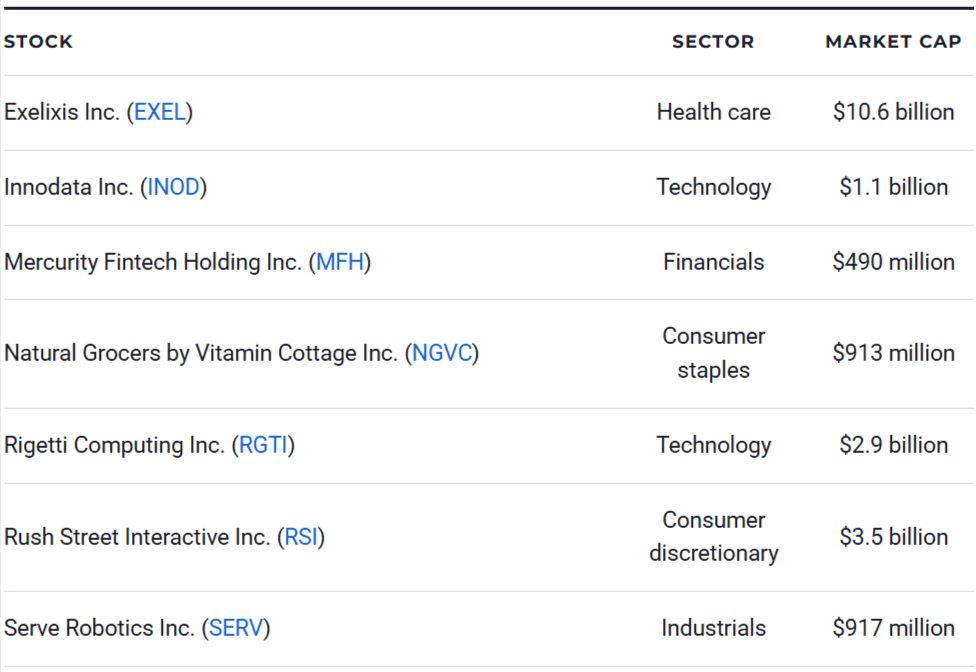The image size is (976, 672).
Task: Click the Financials sector cell
Action: click(x=713, y=262)
